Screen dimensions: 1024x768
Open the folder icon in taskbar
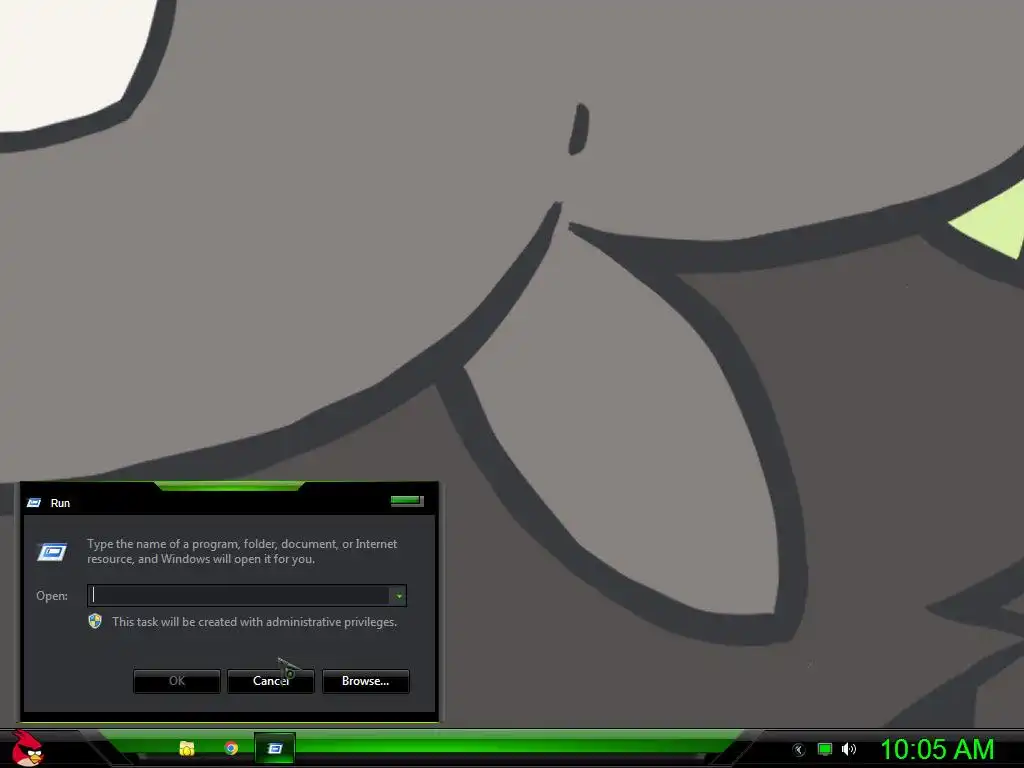(x=187, y=748)
